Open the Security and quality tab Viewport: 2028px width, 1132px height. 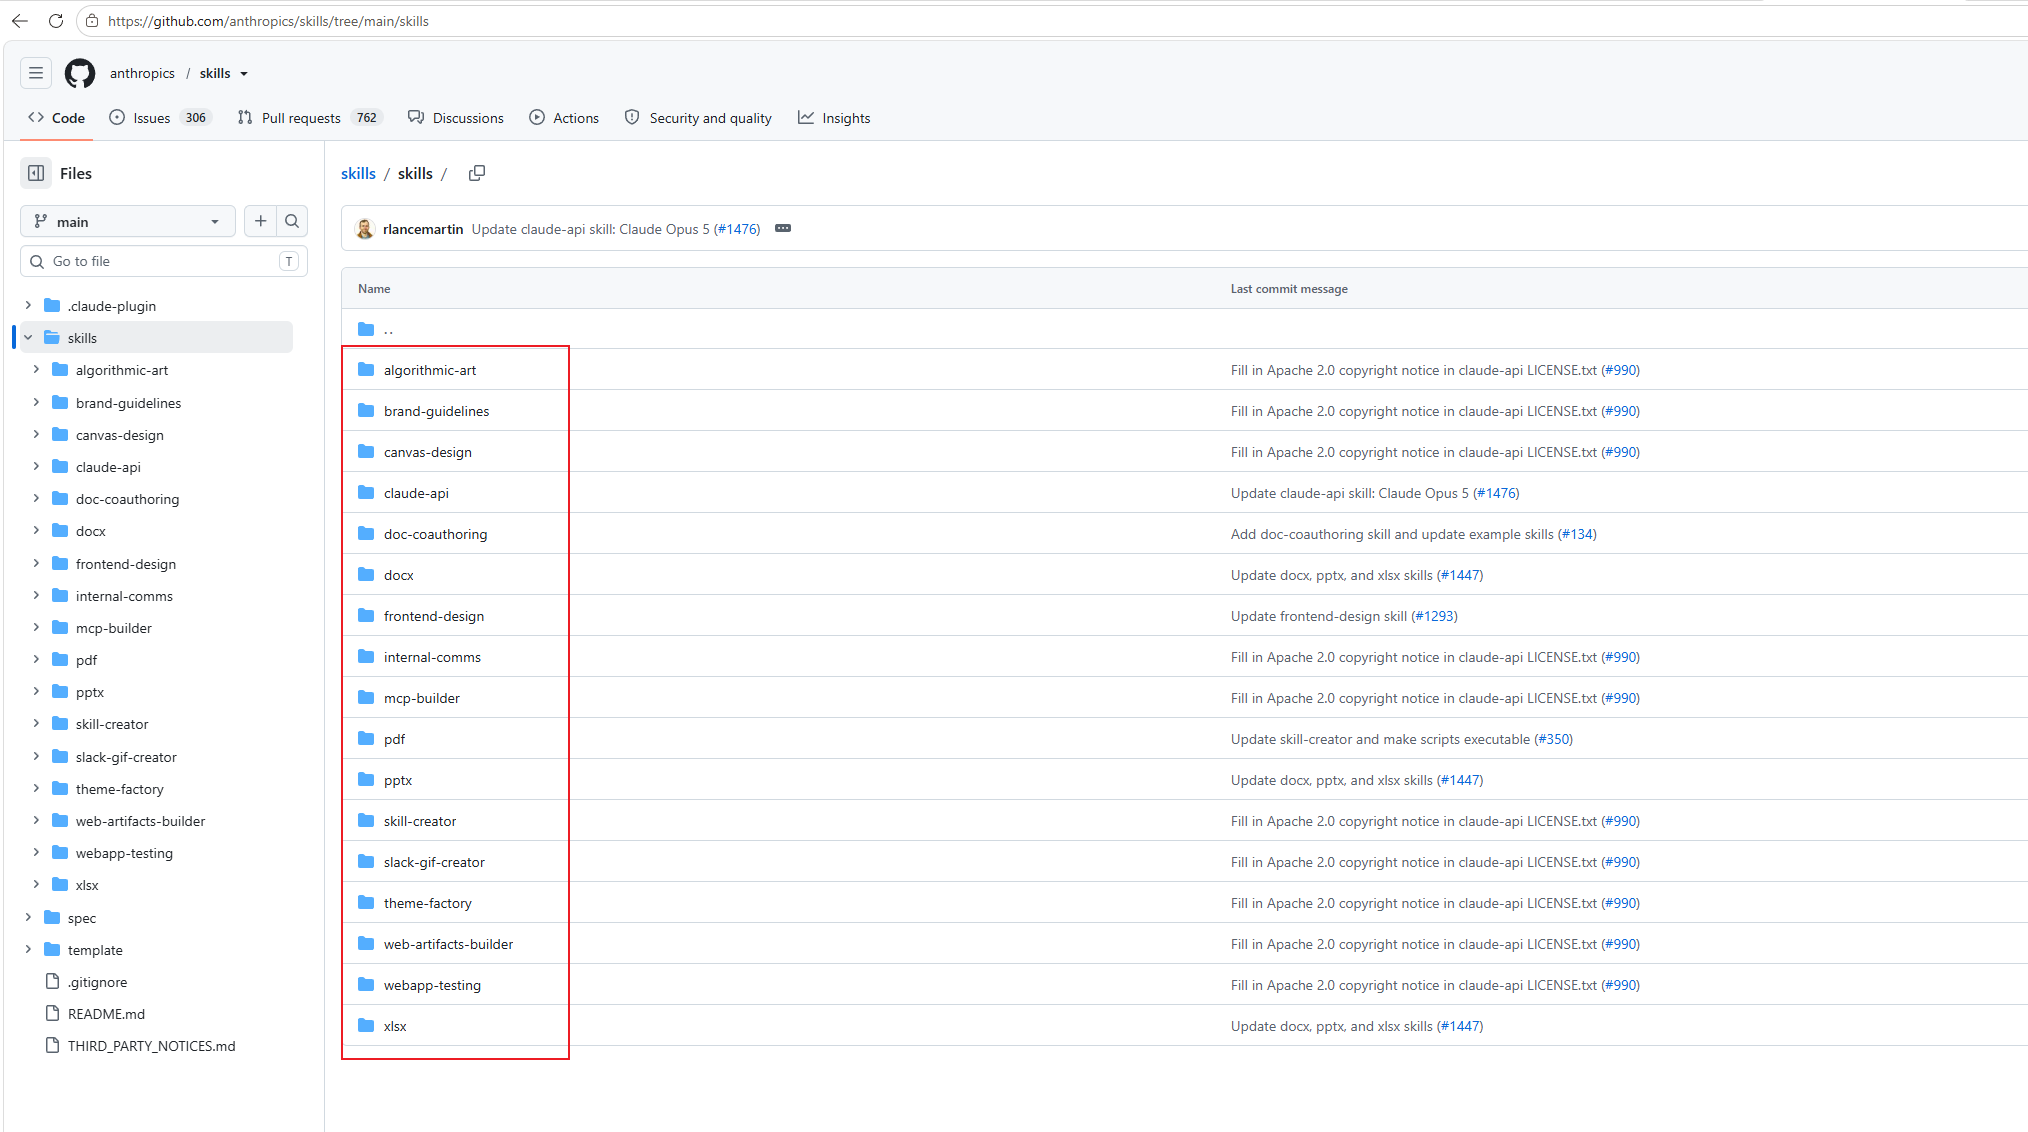[x=698, y=118]
